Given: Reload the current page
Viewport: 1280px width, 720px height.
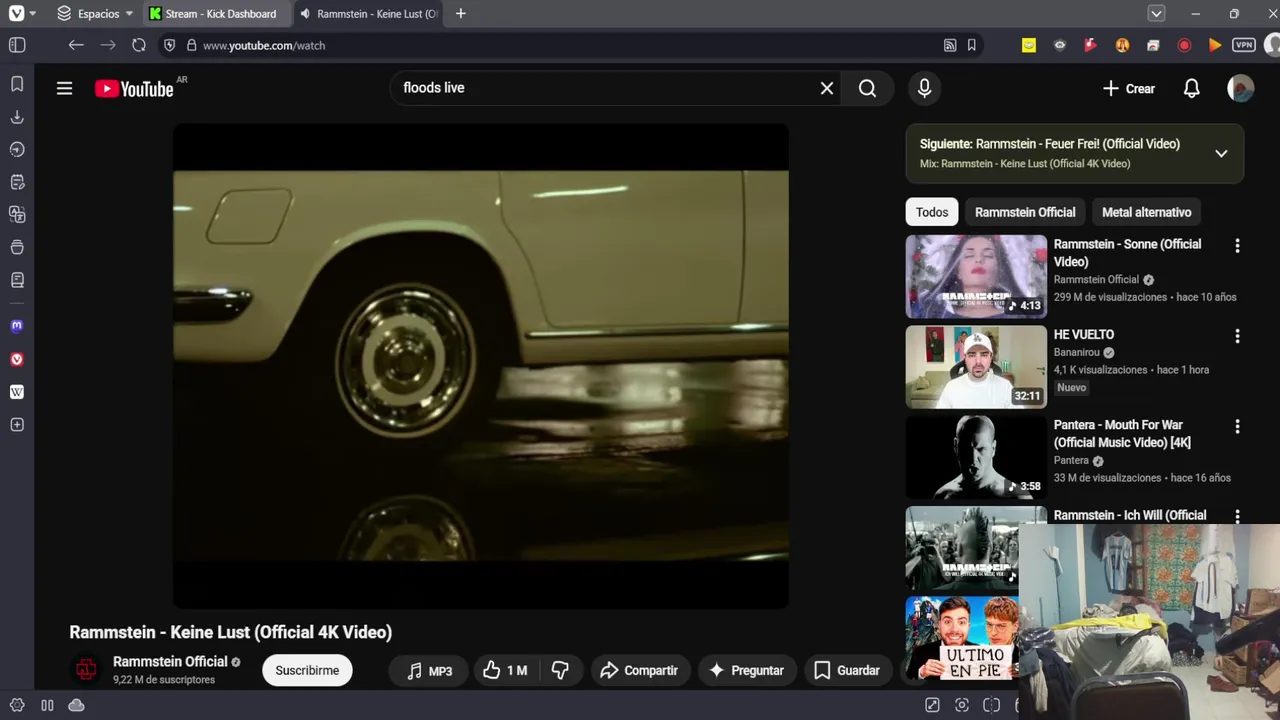Looking at the screenshot, I should [139, 45].
